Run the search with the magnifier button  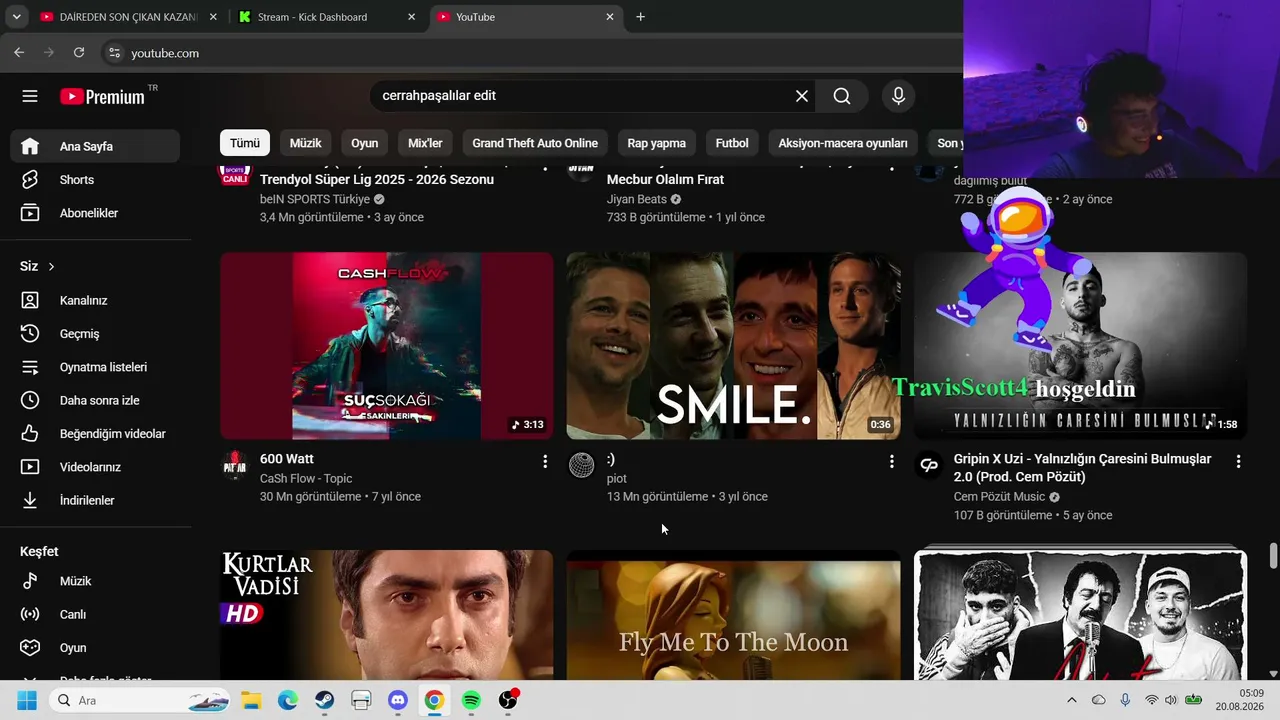pyautogui.click(x=842, y=96)
